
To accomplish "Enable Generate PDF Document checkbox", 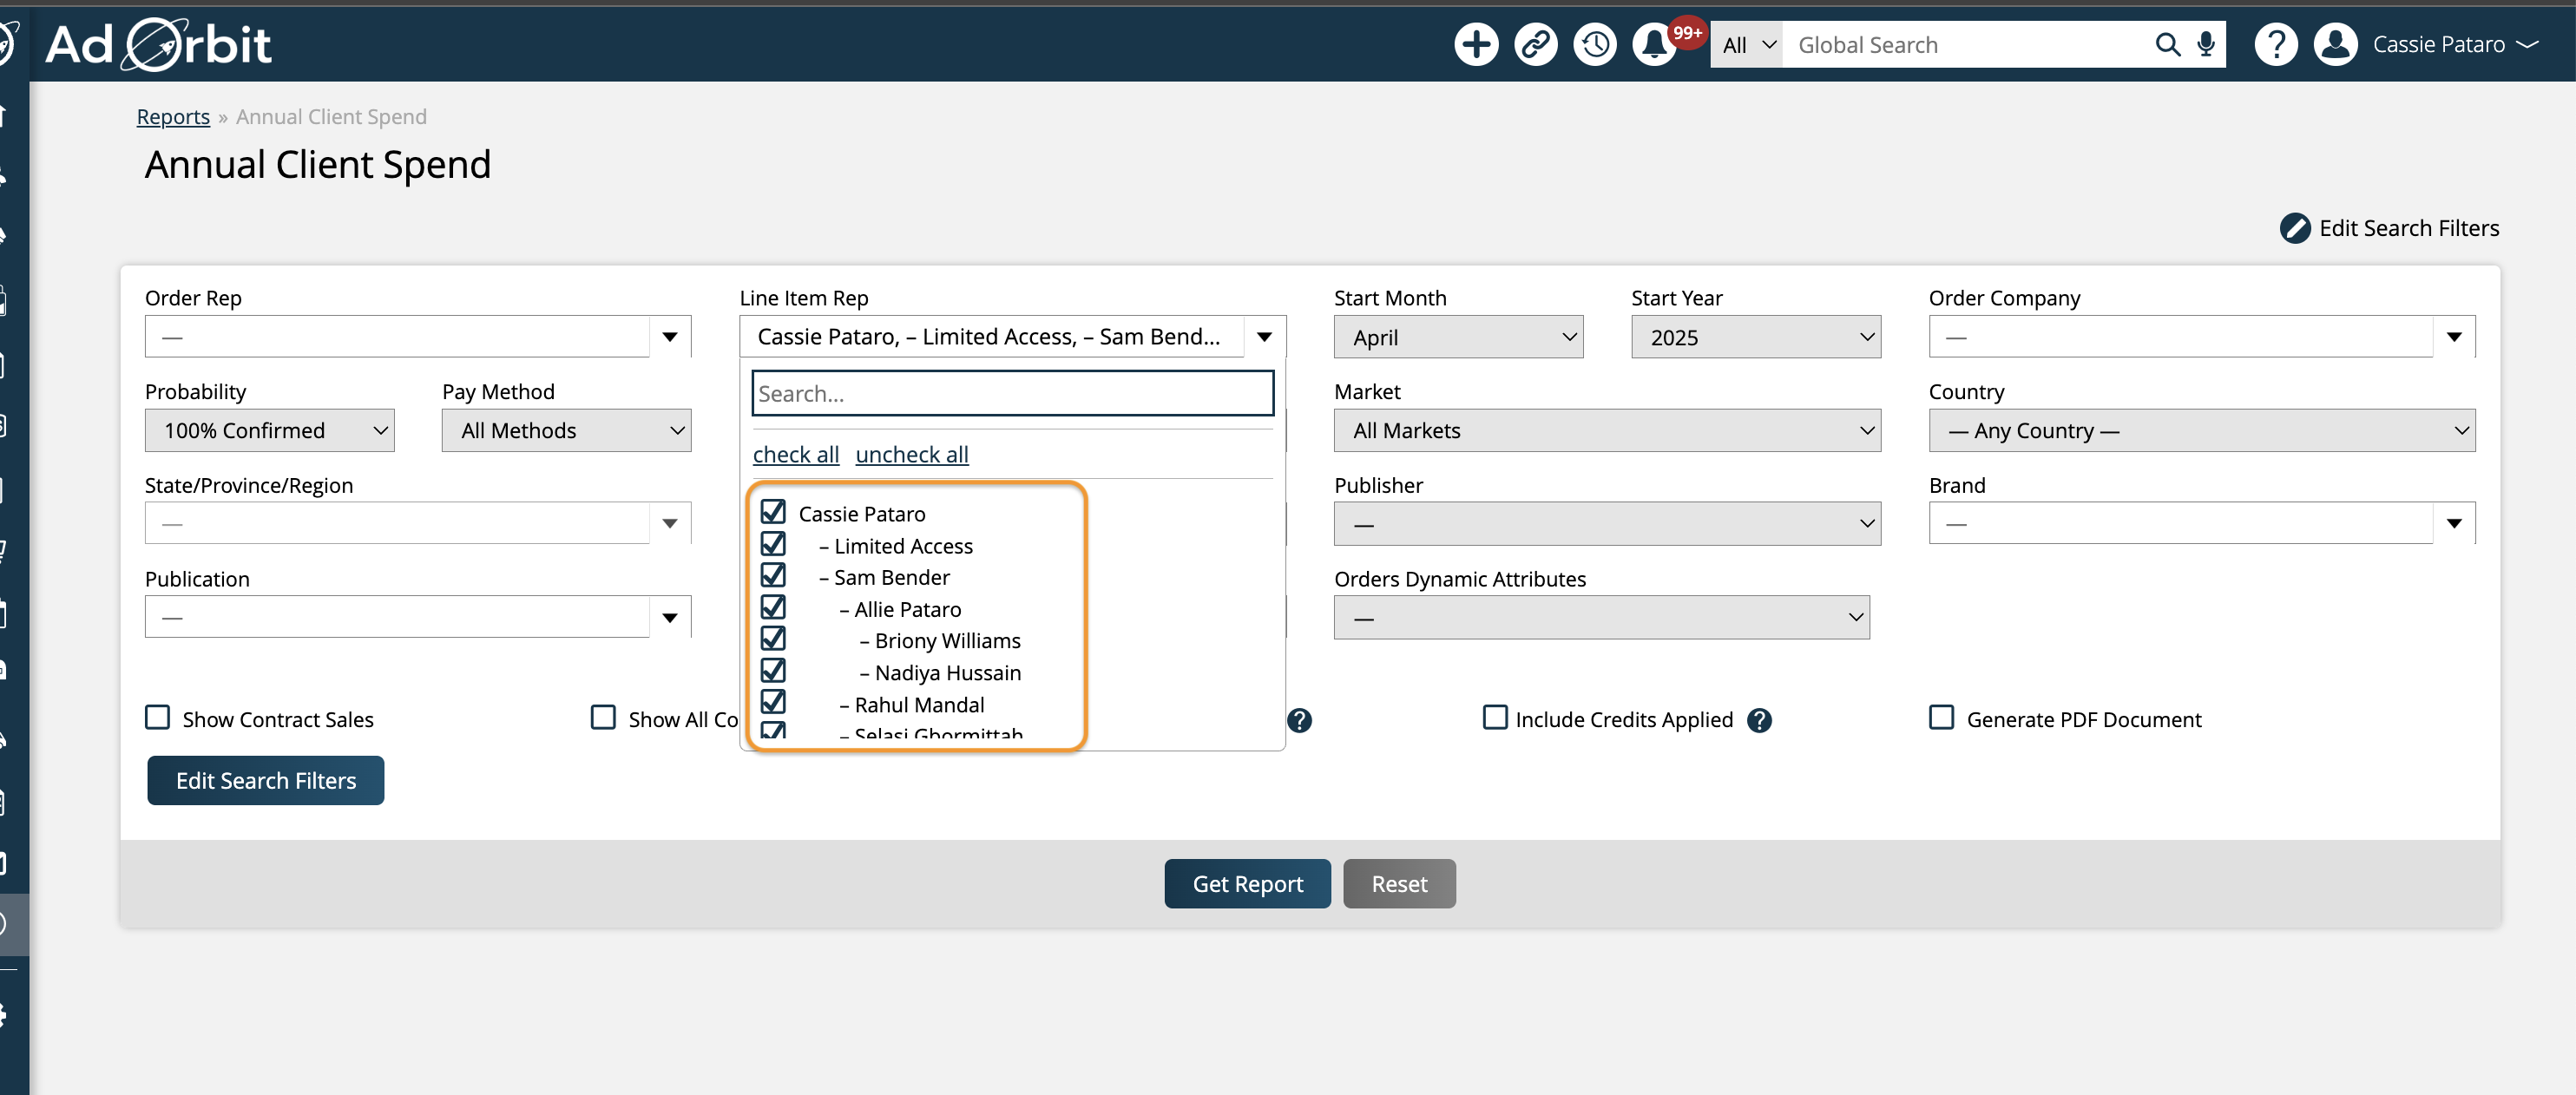I will (1941, 717).
